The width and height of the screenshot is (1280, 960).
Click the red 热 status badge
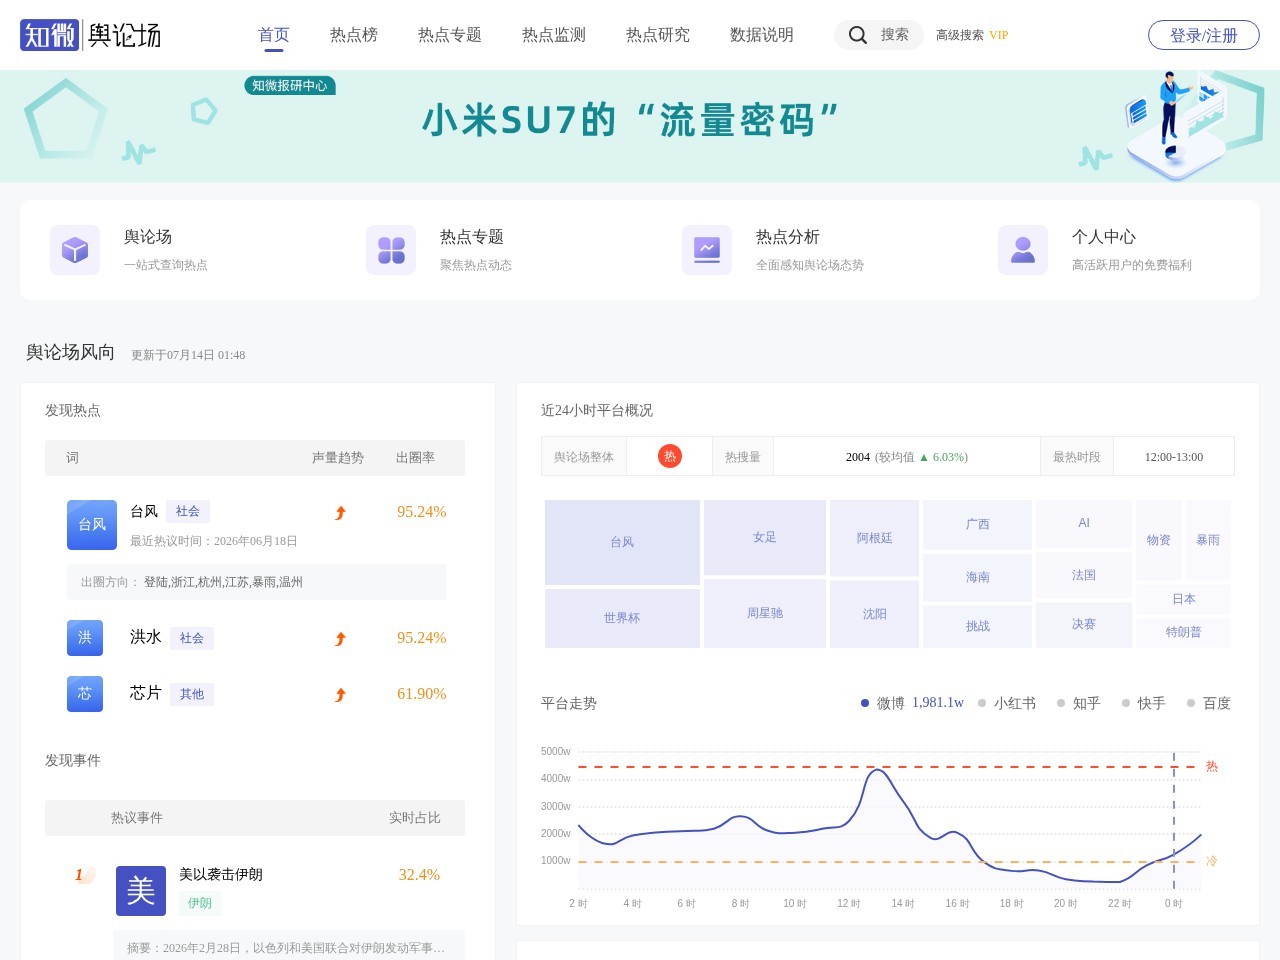(670, 456)
